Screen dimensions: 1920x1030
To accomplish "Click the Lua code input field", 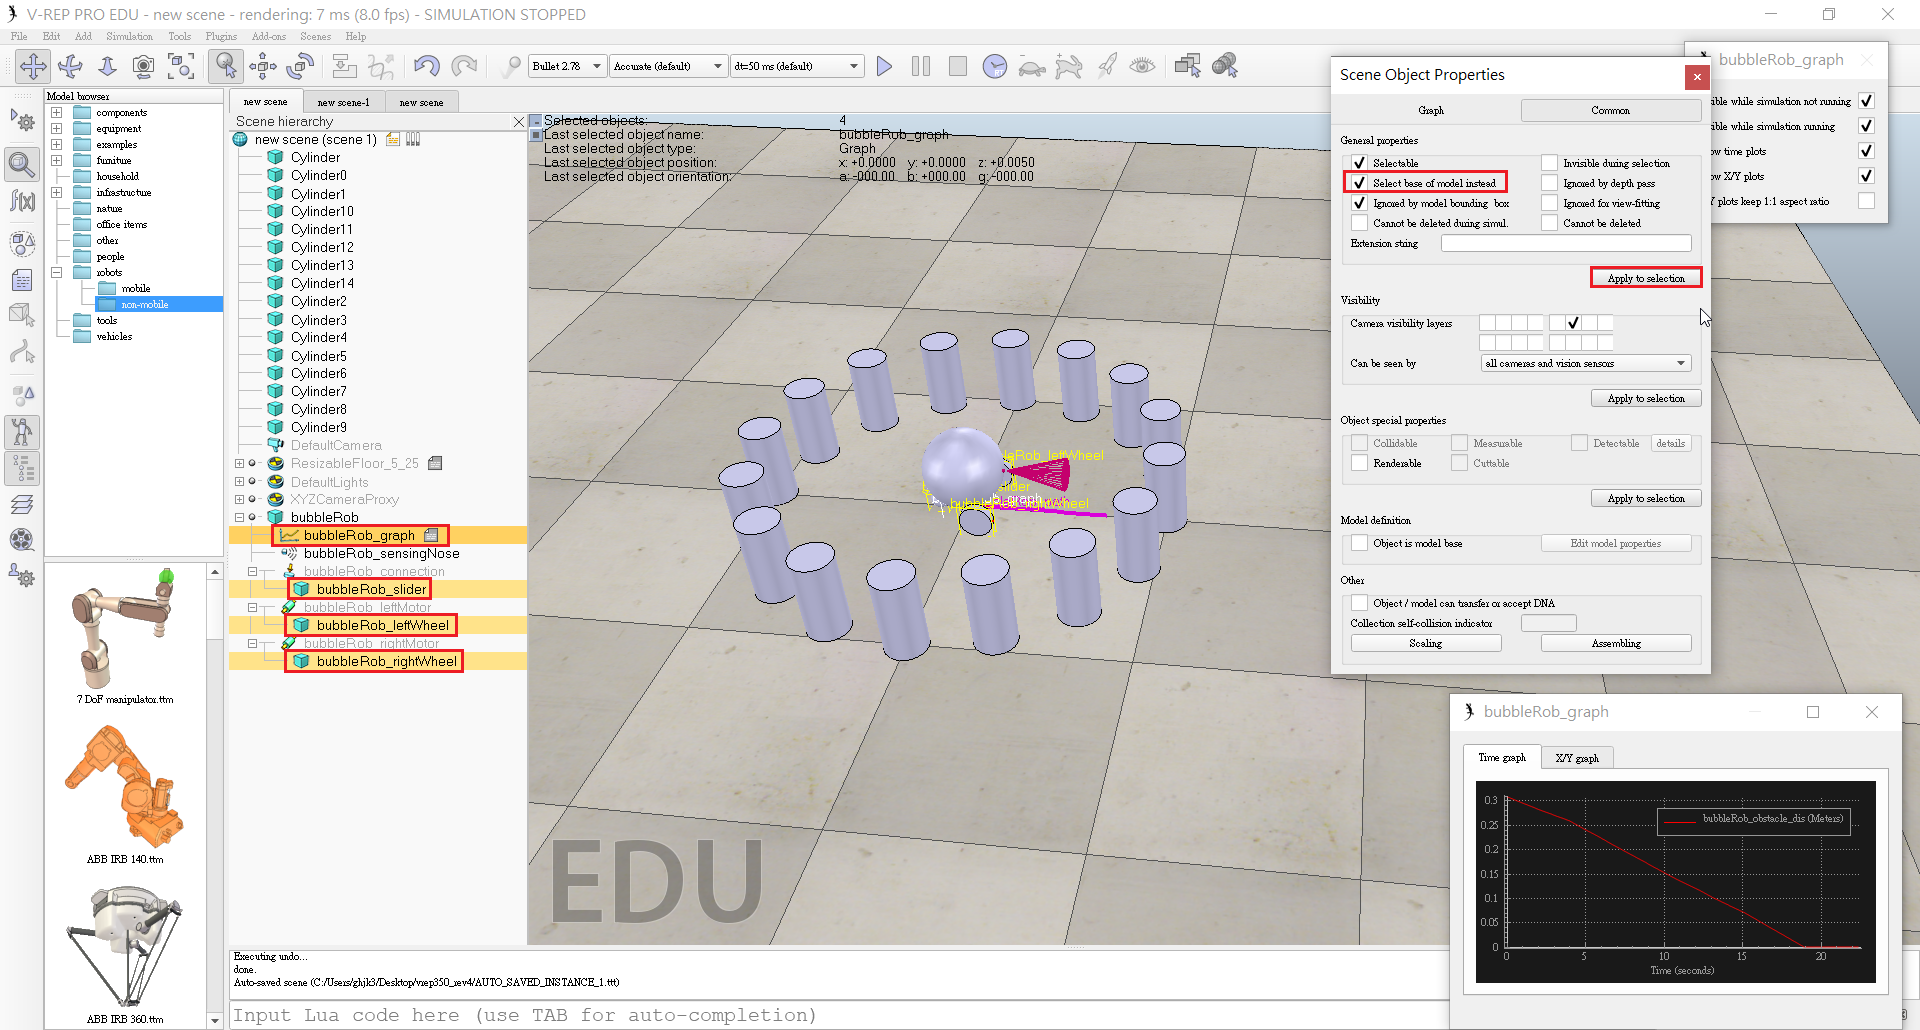I will [840, 1015].
